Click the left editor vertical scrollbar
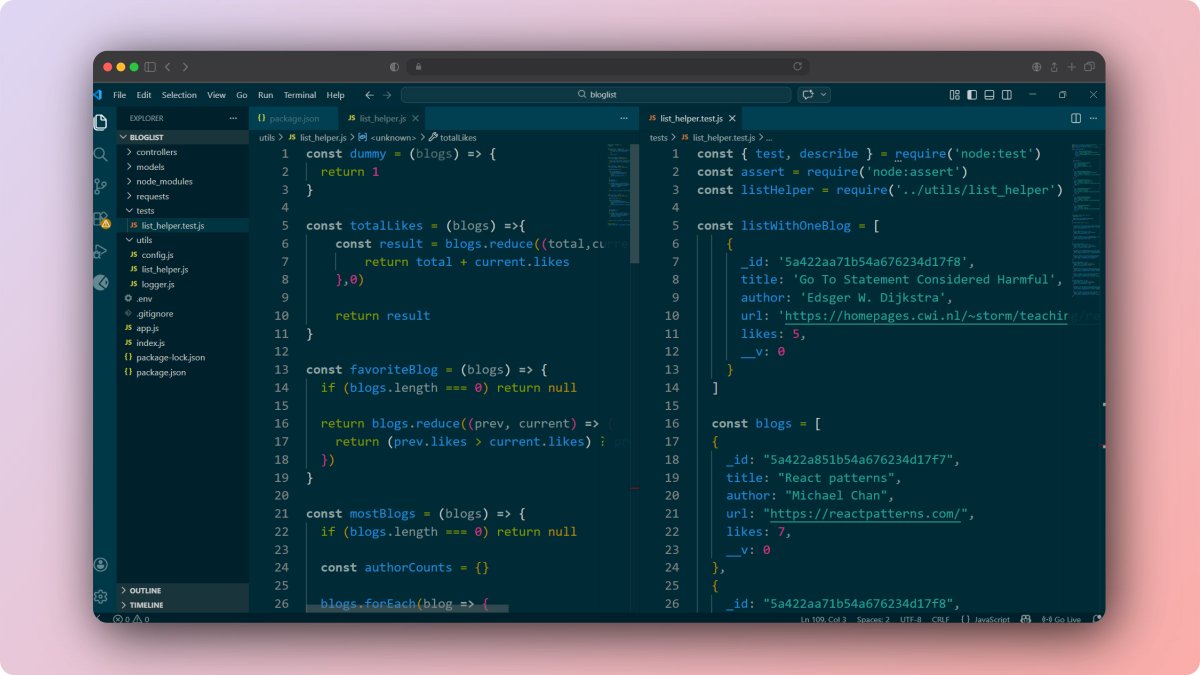 pos(634,202)
